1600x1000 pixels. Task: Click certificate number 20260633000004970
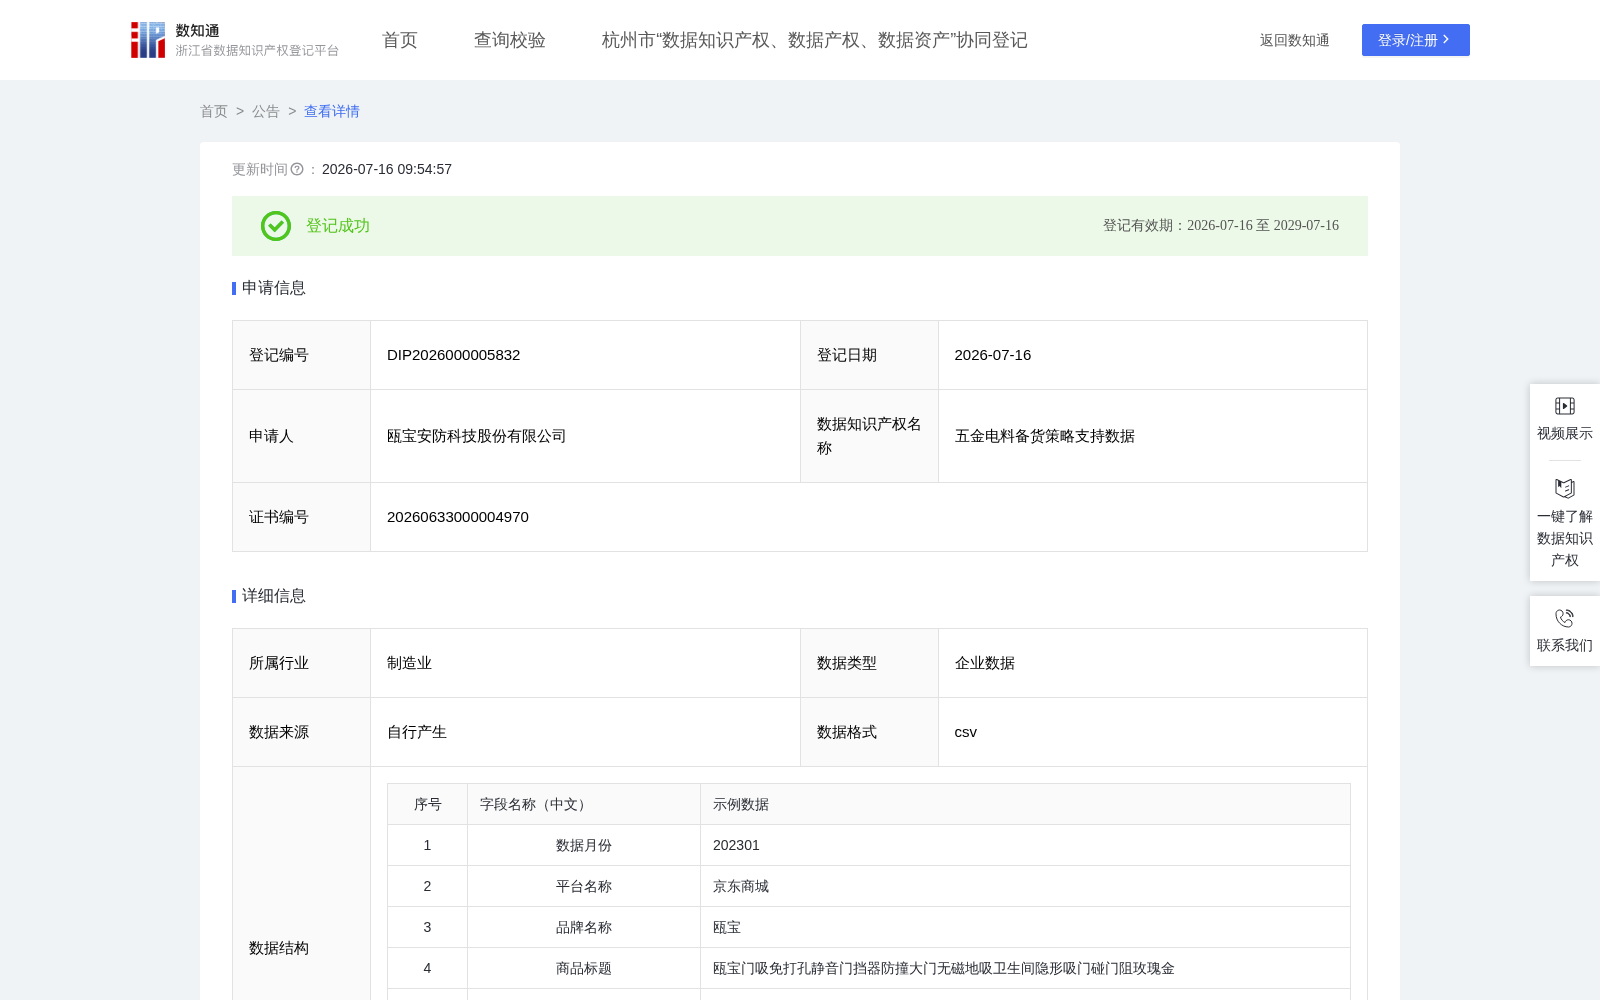(x=458, y=517)
